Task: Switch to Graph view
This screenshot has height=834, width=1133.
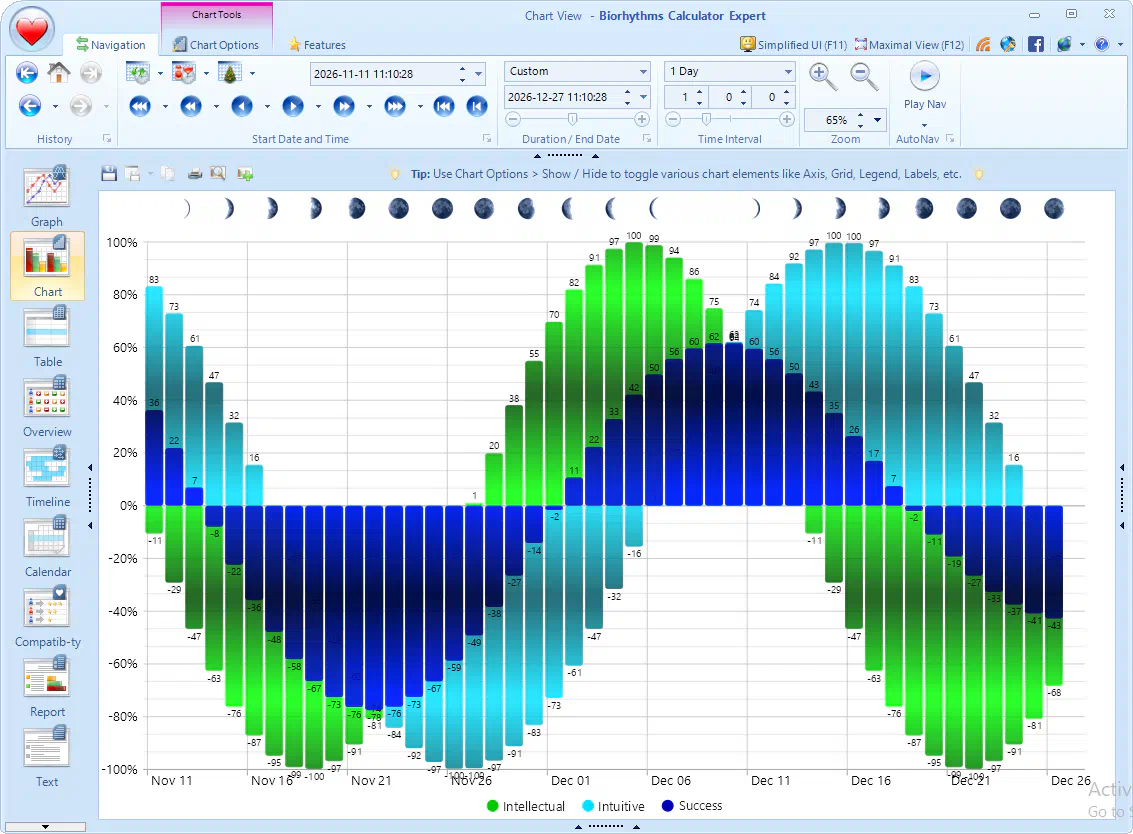Action: [x=47, y=196]
